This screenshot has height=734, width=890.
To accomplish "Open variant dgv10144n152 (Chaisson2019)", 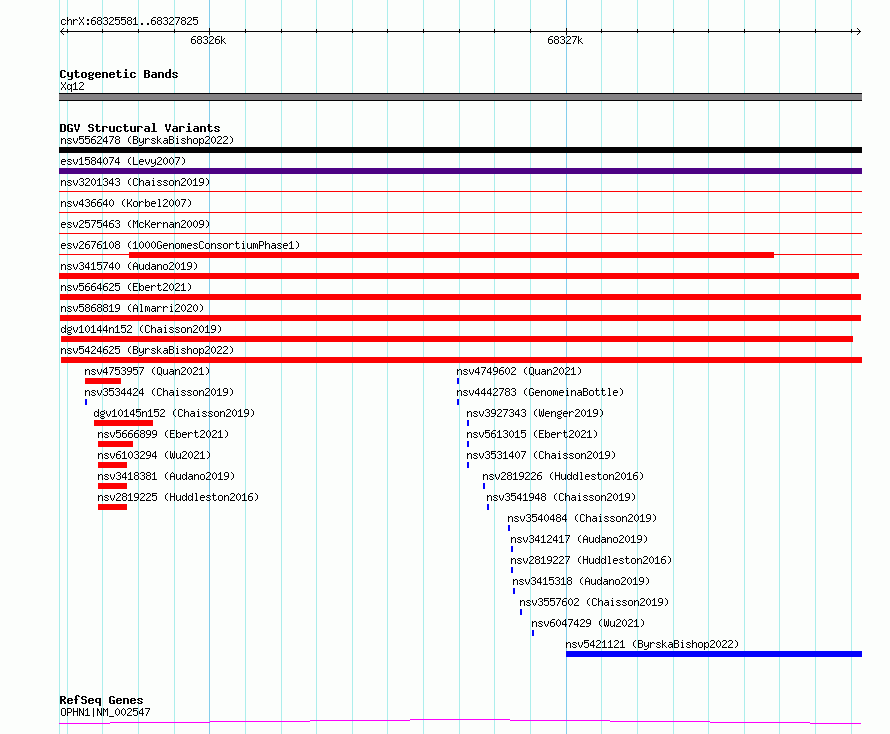I will click(141, 329).
